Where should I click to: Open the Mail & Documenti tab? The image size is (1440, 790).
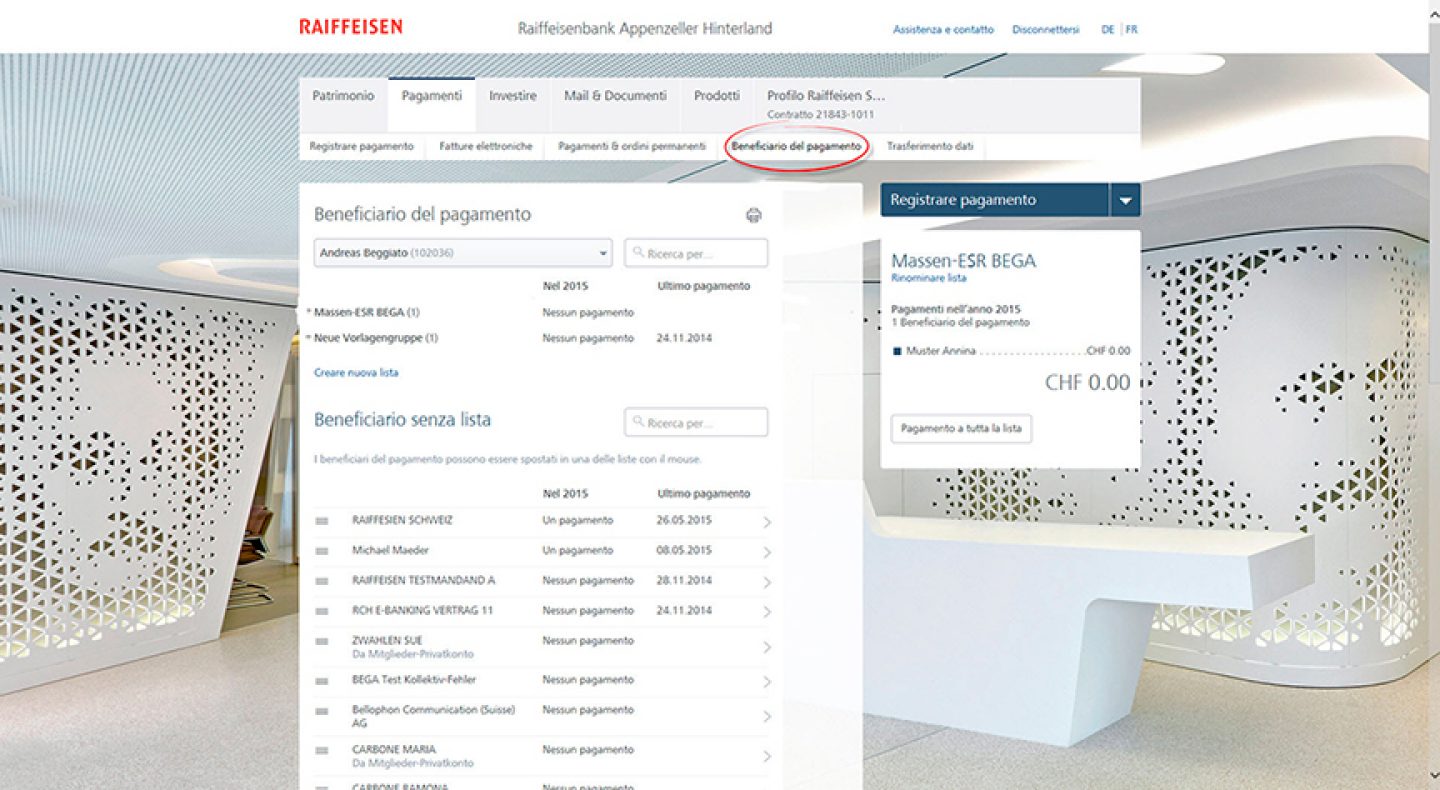point(615,96)
